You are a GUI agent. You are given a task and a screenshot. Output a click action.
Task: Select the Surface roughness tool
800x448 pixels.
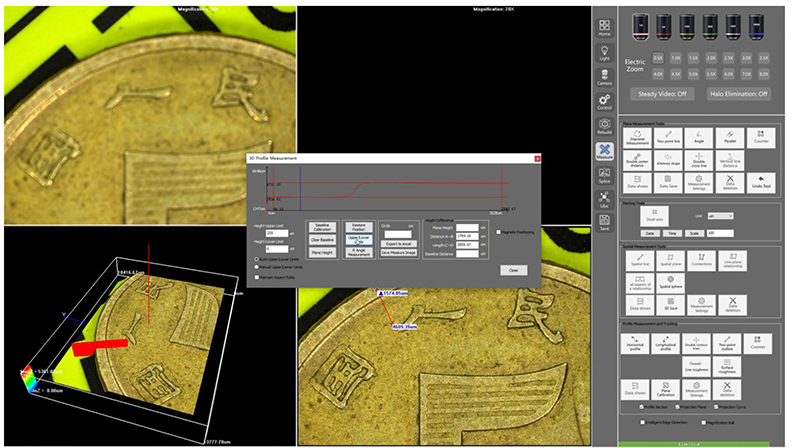(727, 366)
